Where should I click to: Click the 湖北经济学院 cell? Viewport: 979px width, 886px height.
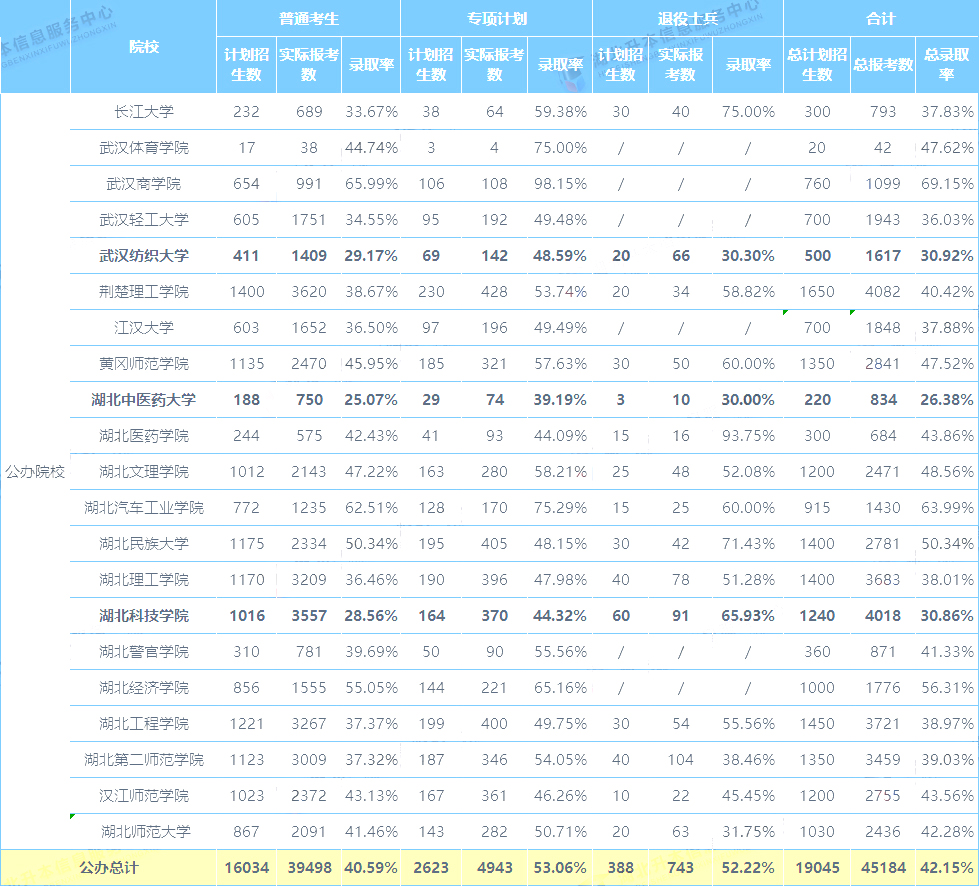[144, 688]
